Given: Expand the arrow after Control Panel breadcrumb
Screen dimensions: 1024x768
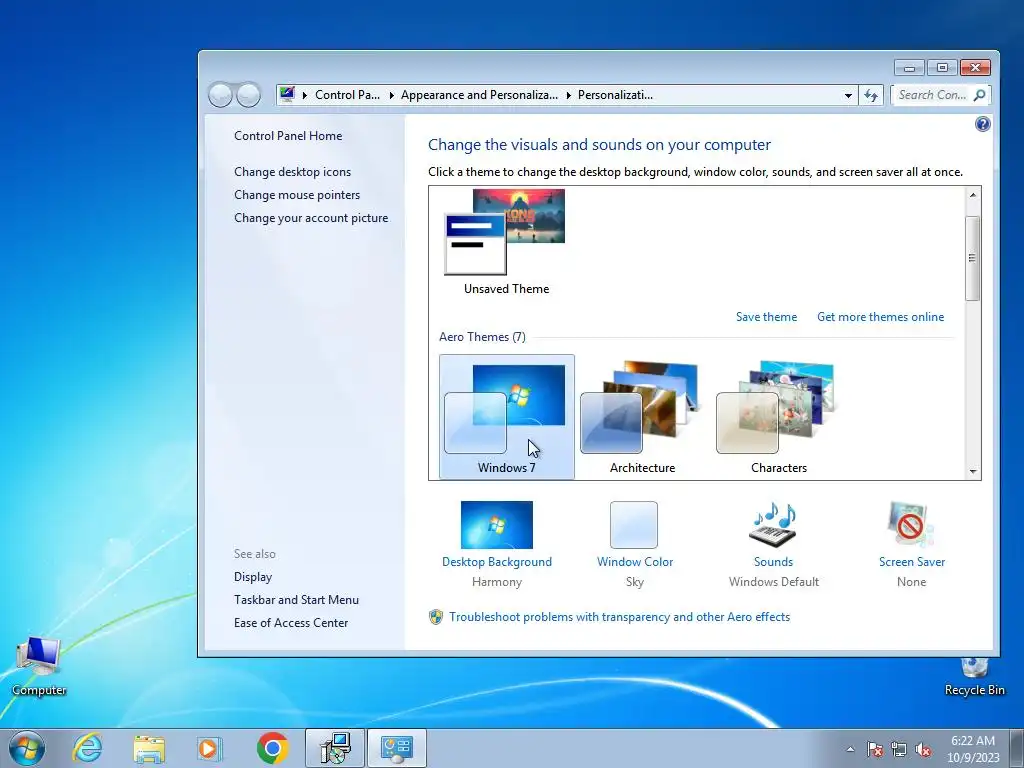Looking at the screenshot, I should pos(391,95).
